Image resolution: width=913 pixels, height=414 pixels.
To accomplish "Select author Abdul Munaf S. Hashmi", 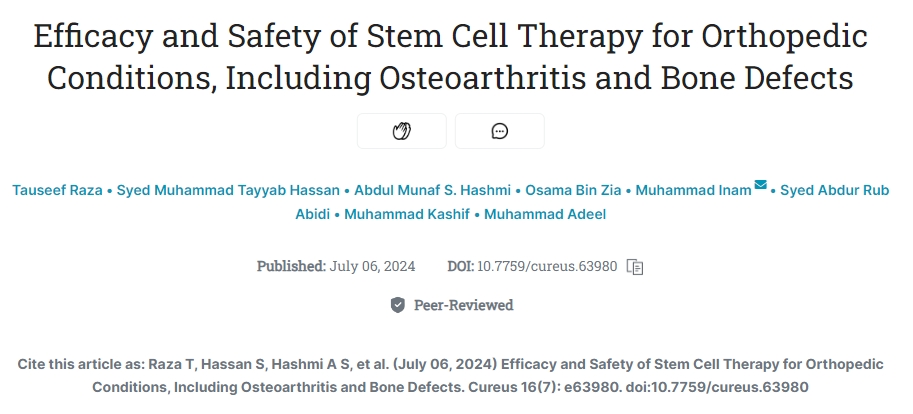I will click(x=426, y=190).
